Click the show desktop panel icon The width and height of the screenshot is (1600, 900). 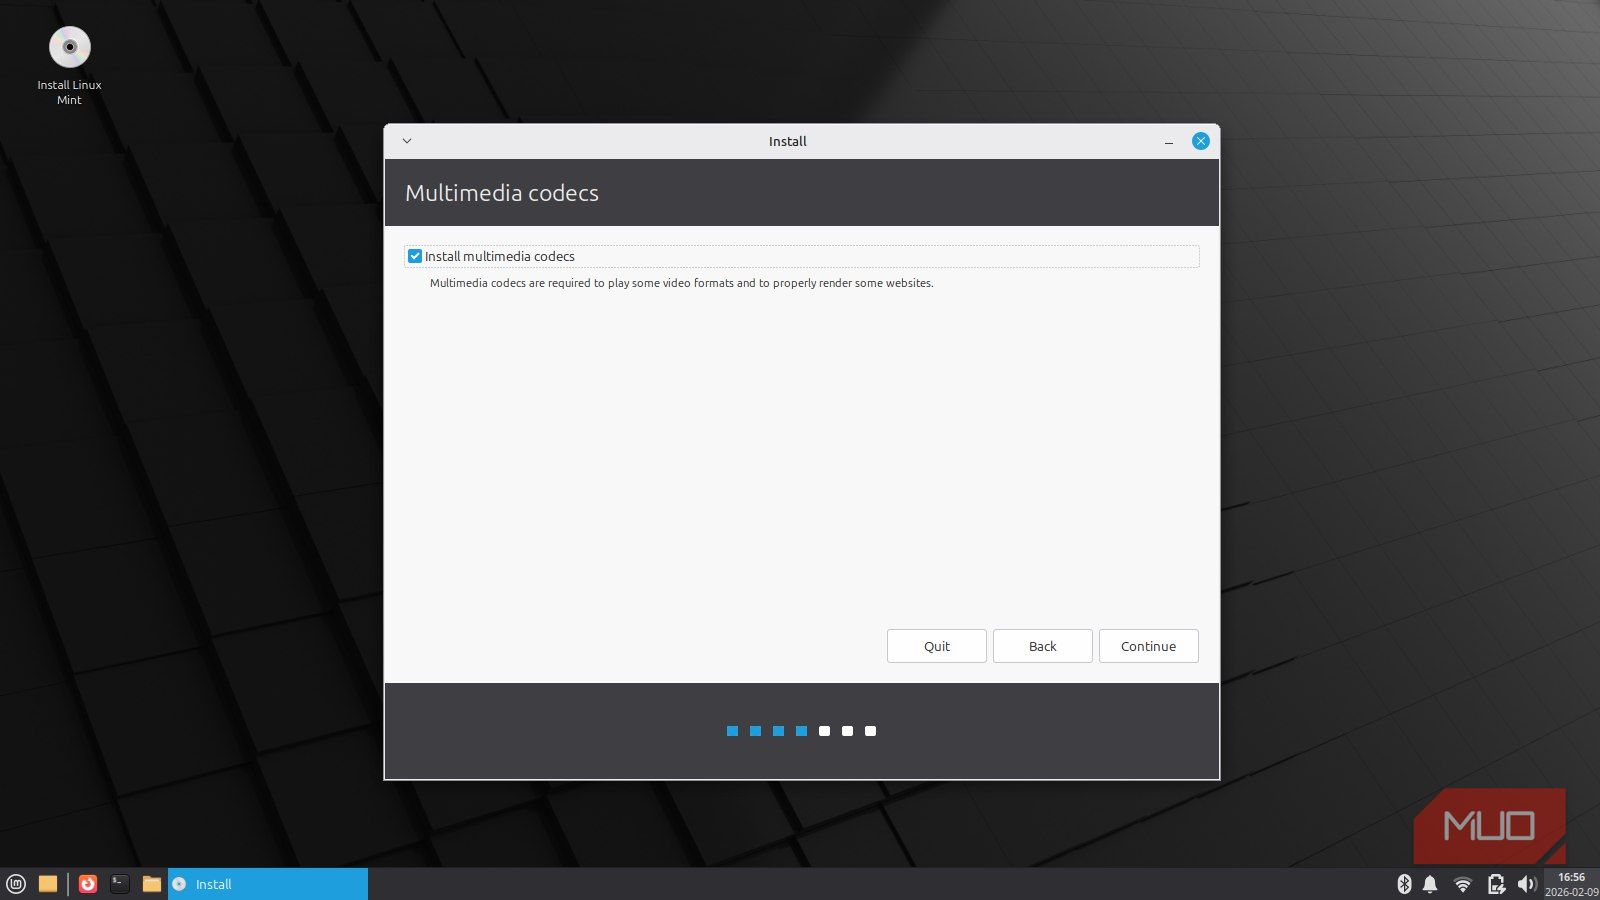point(48,884)
